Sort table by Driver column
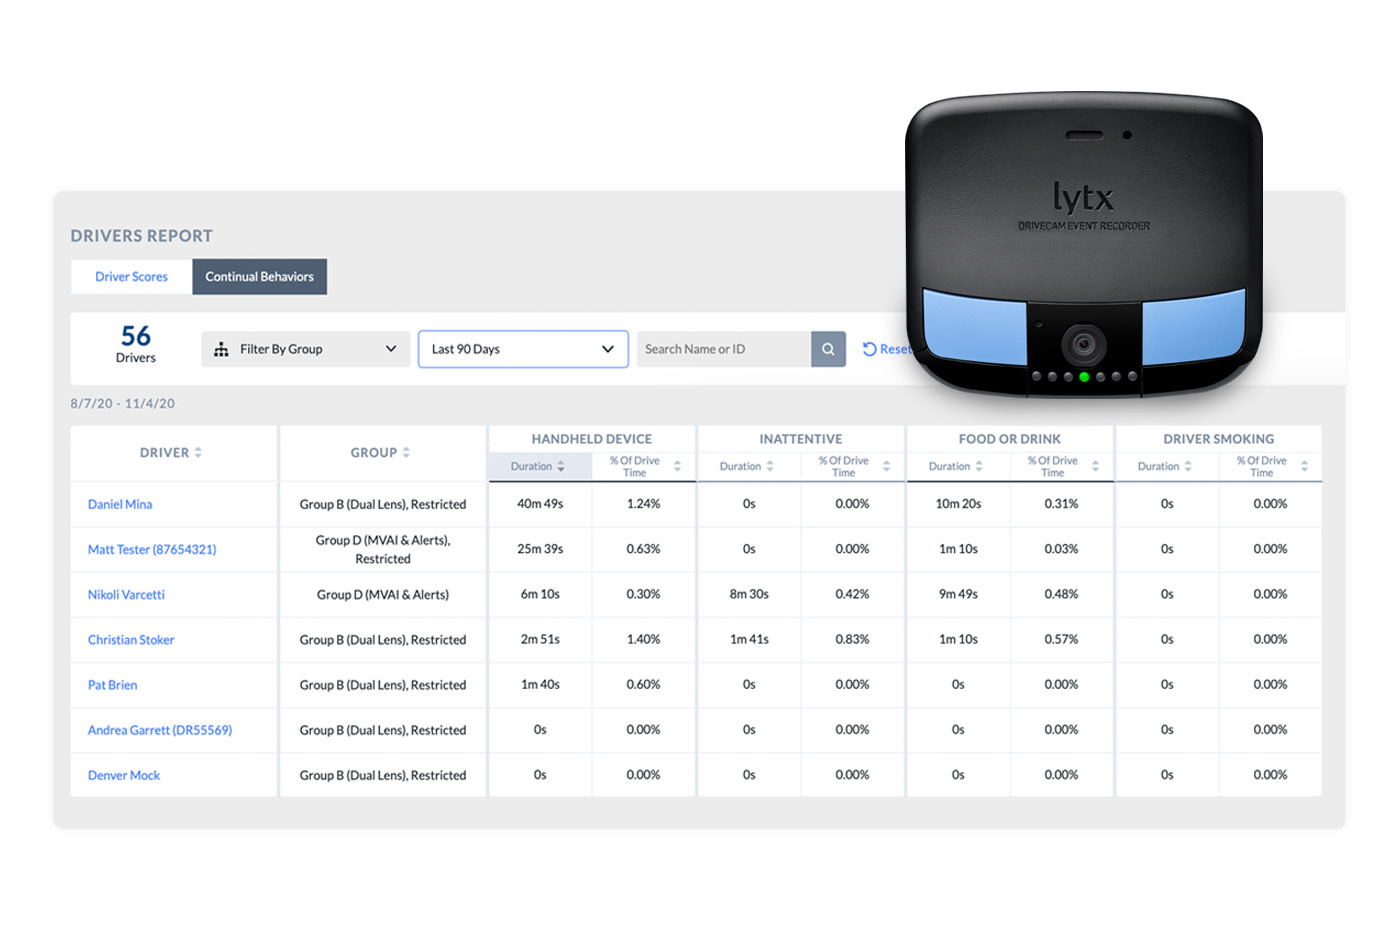Screen dimensions: 1396x930 click(x=171, y=453)
